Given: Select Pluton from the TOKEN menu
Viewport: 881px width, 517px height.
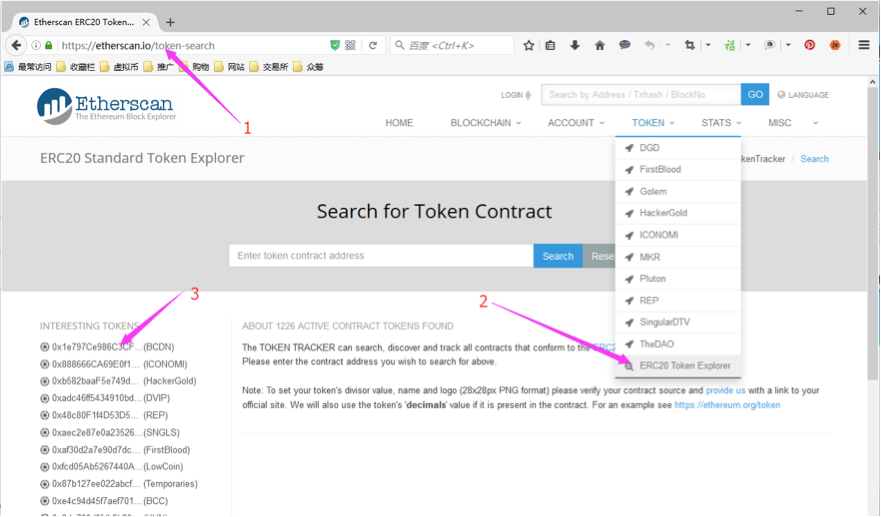Looking at the screenshot, I should (x=678, y=279).
